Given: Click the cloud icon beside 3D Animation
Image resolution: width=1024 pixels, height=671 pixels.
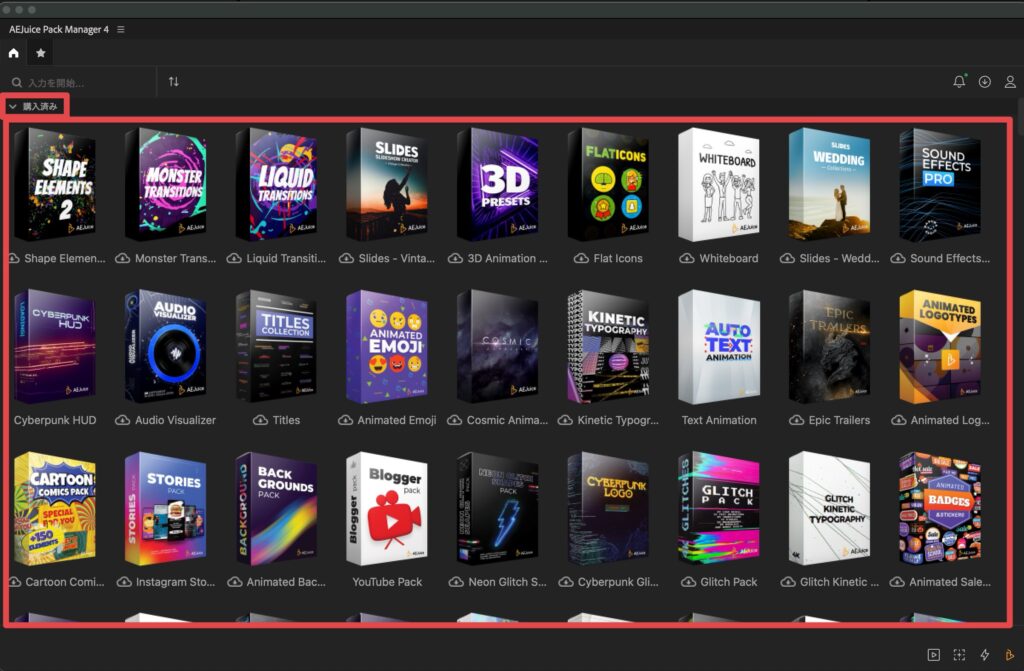Looking at the screenshot, I should (455, 258).
